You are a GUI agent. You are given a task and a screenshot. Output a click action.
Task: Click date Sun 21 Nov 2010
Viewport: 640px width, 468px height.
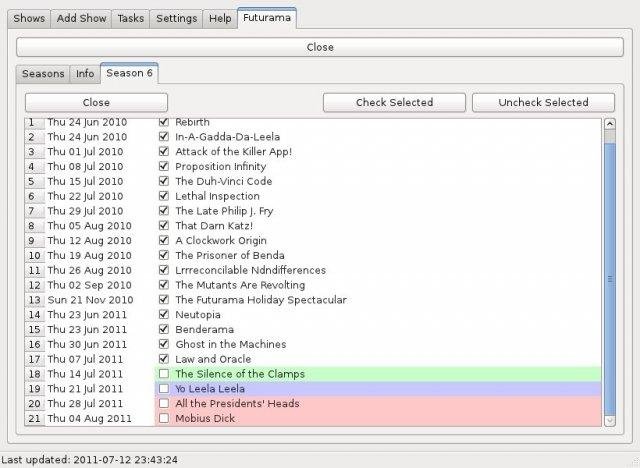[90, 300]
